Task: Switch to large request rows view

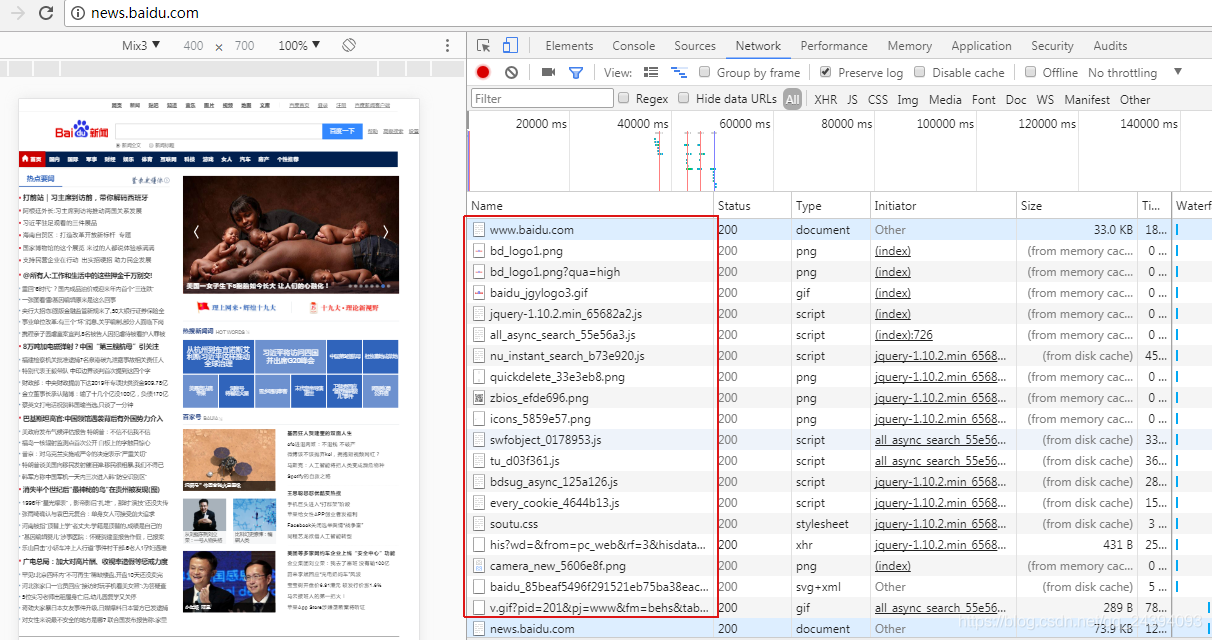Action: [651, 72]
